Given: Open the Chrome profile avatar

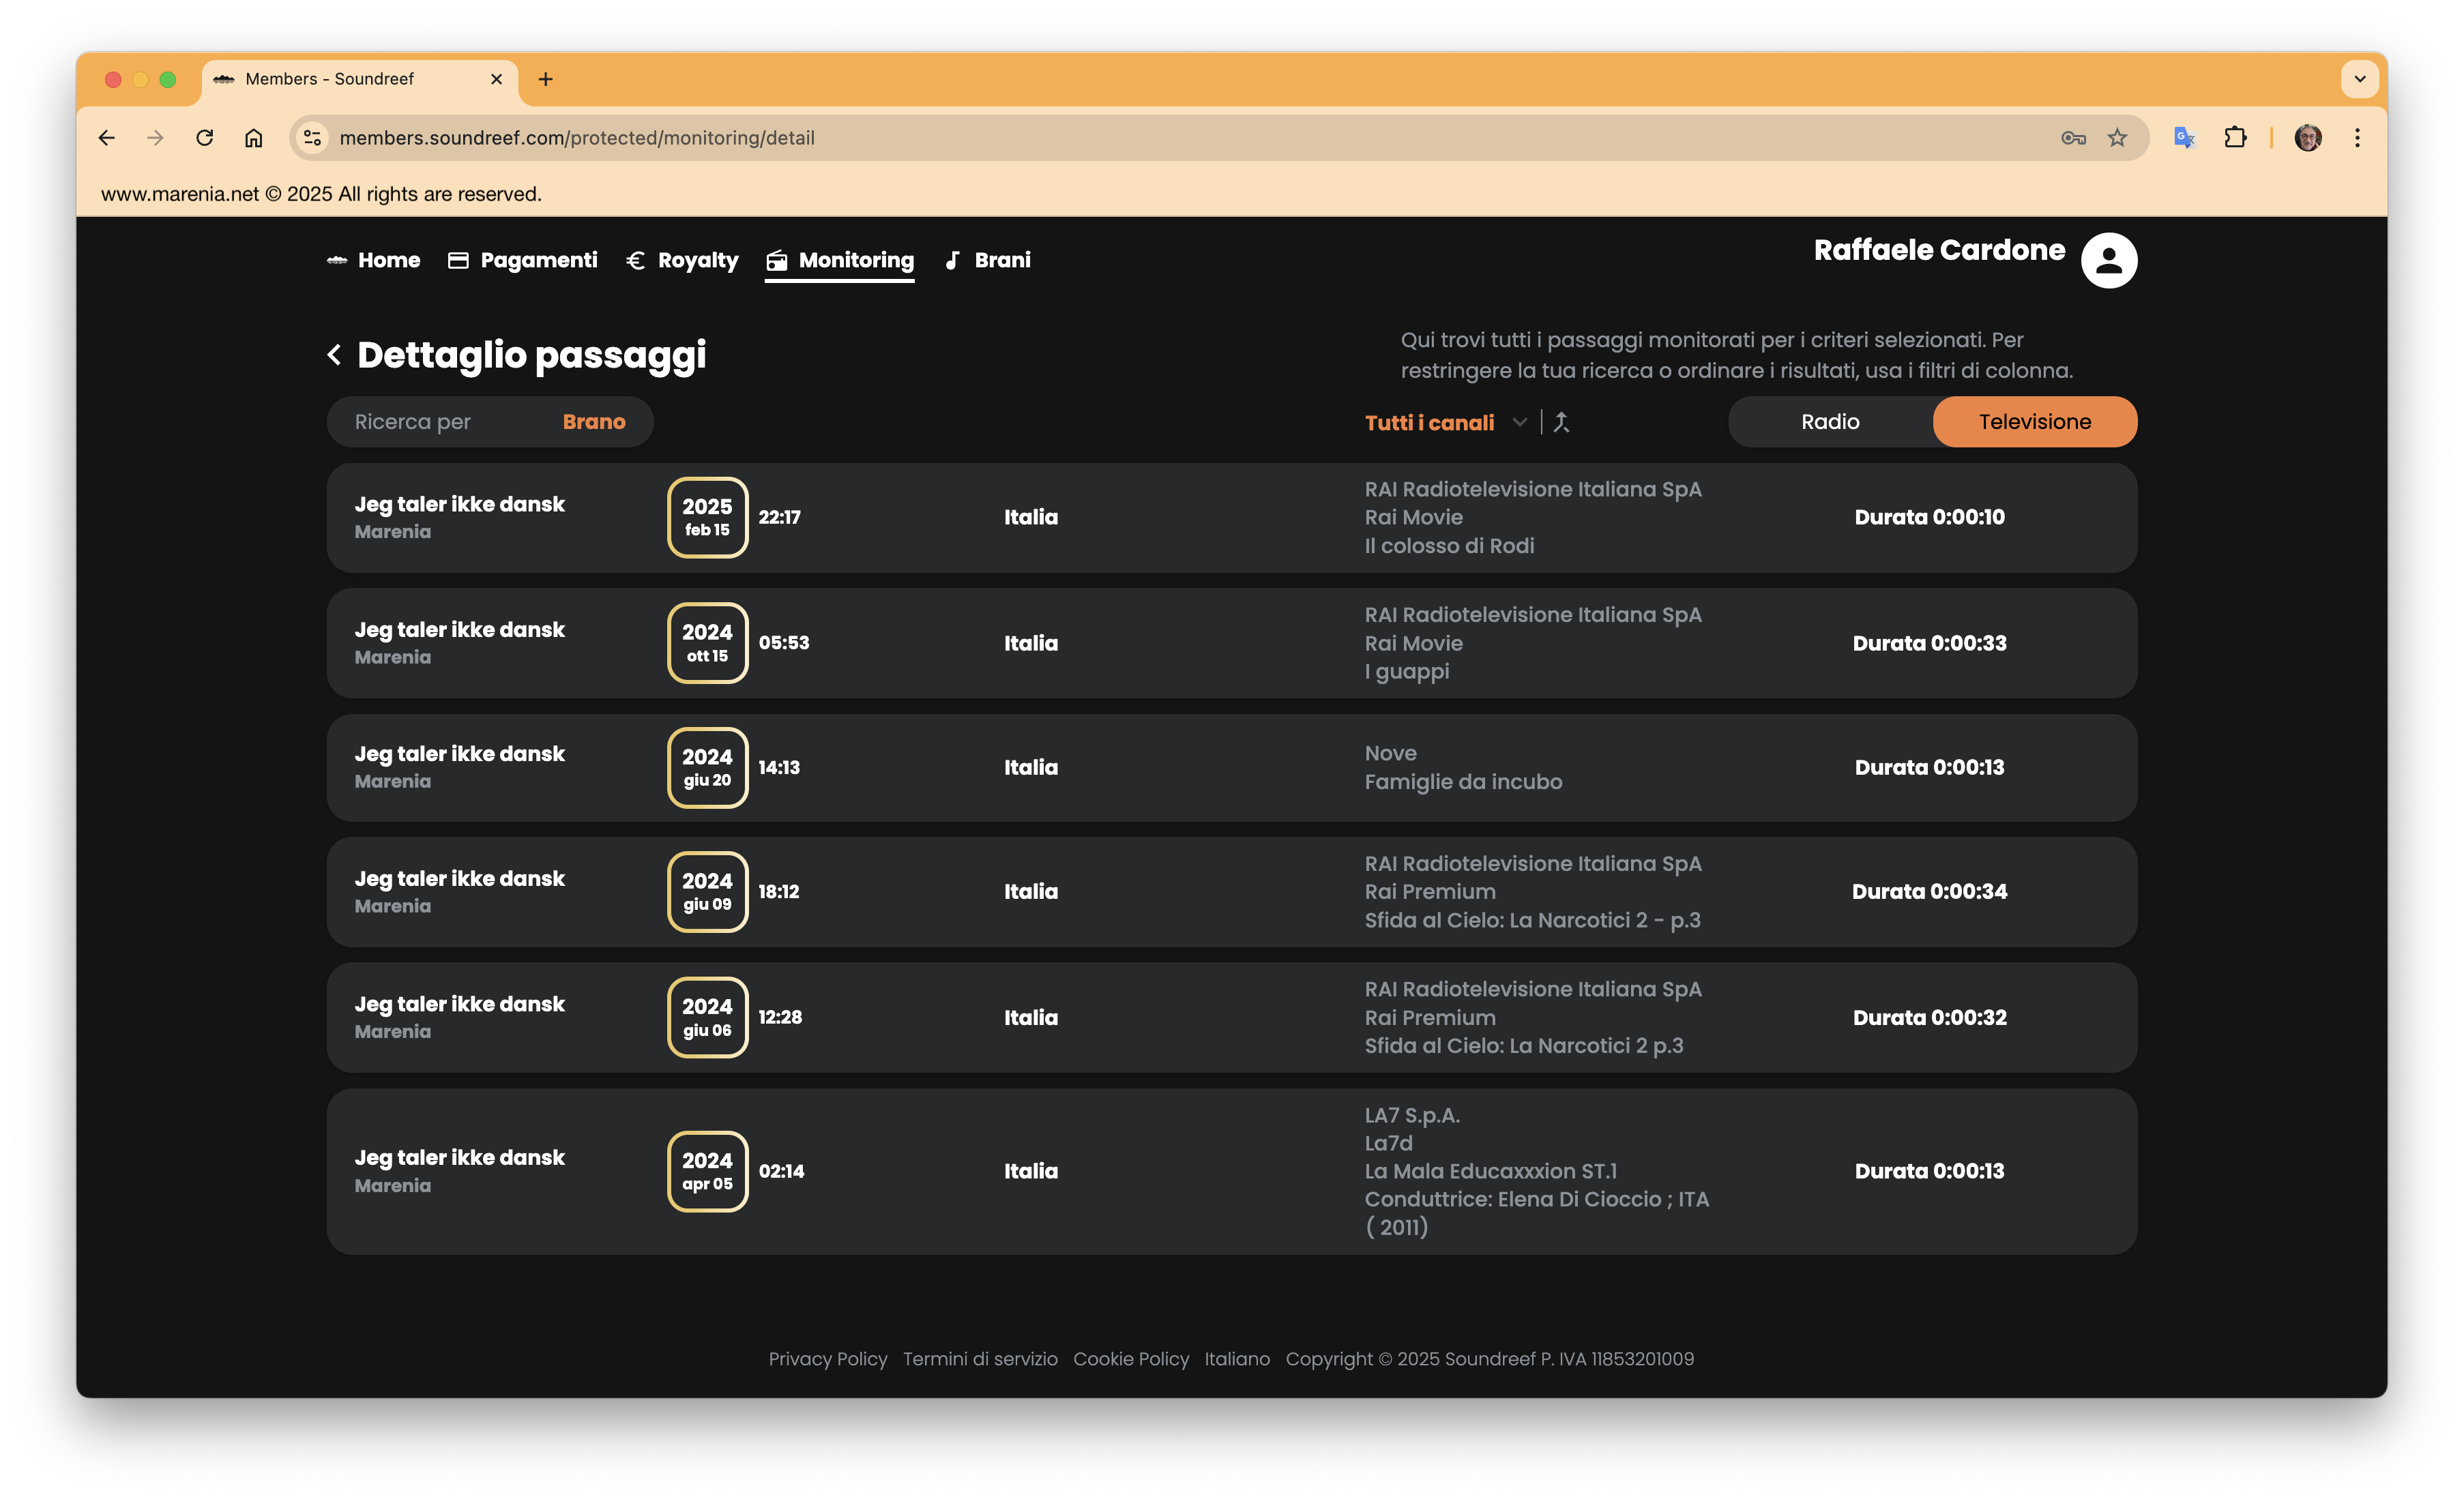Looking at the screenshot, I should pyautogui.click(x=2308, y=138).
